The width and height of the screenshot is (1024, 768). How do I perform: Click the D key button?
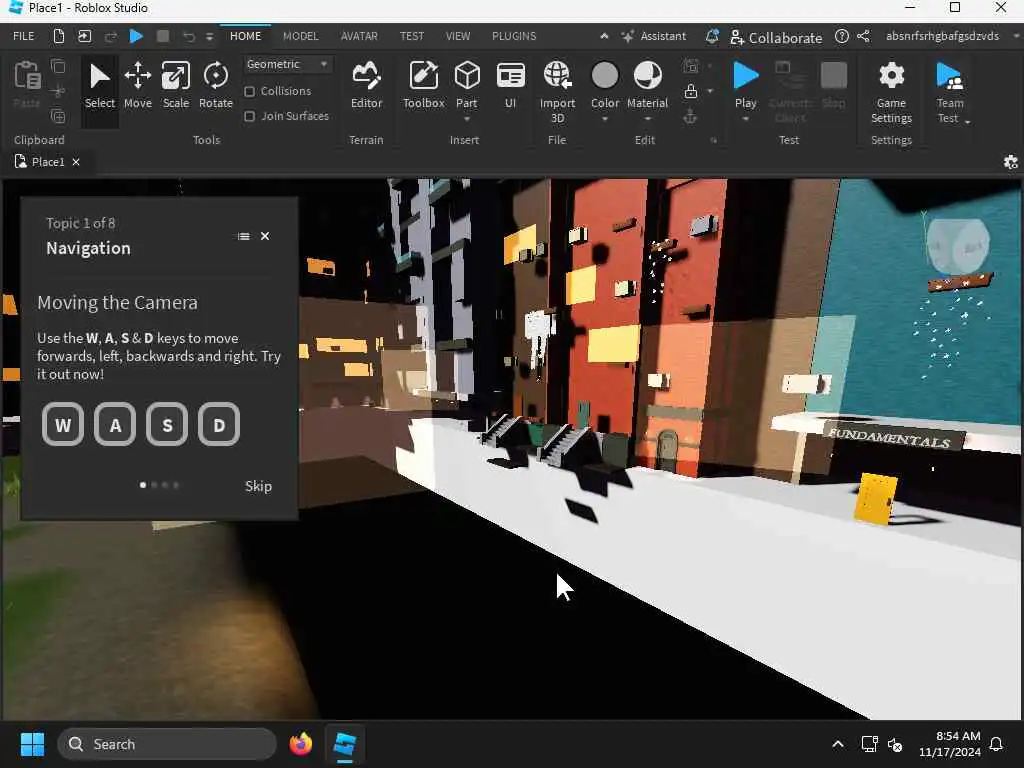tap(219, 424)
